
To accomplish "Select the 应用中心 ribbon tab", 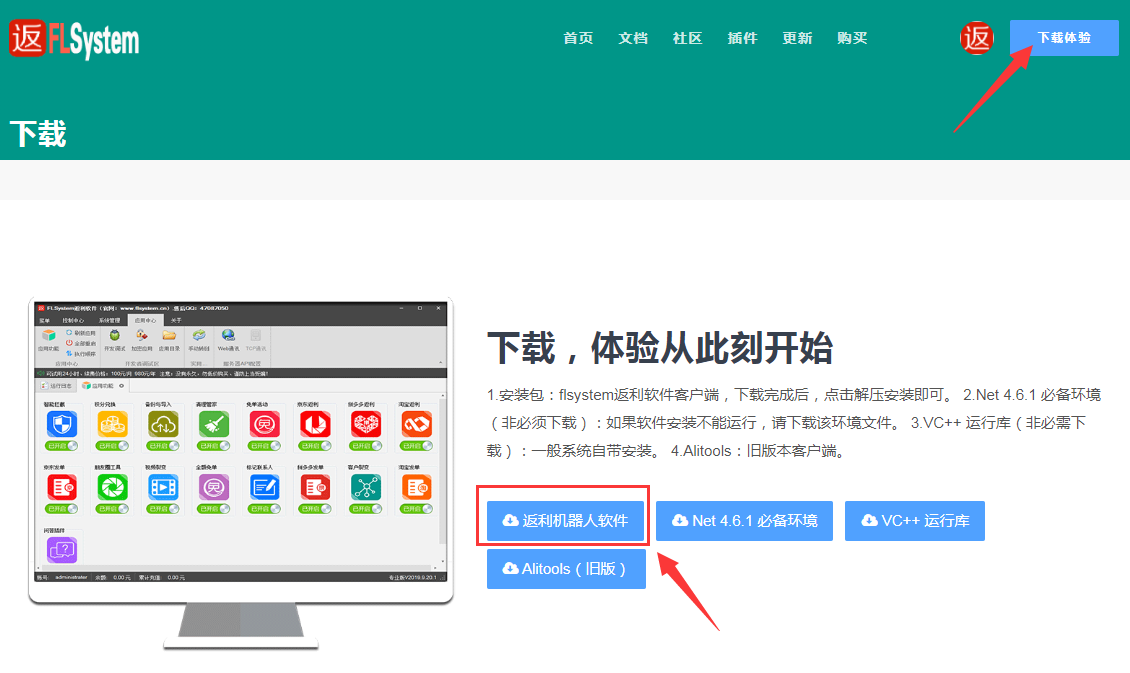I will point(146,320).
